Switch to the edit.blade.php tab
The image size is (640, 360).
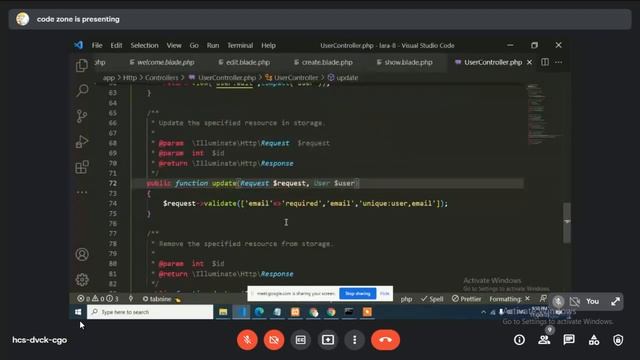click(244, 62)
